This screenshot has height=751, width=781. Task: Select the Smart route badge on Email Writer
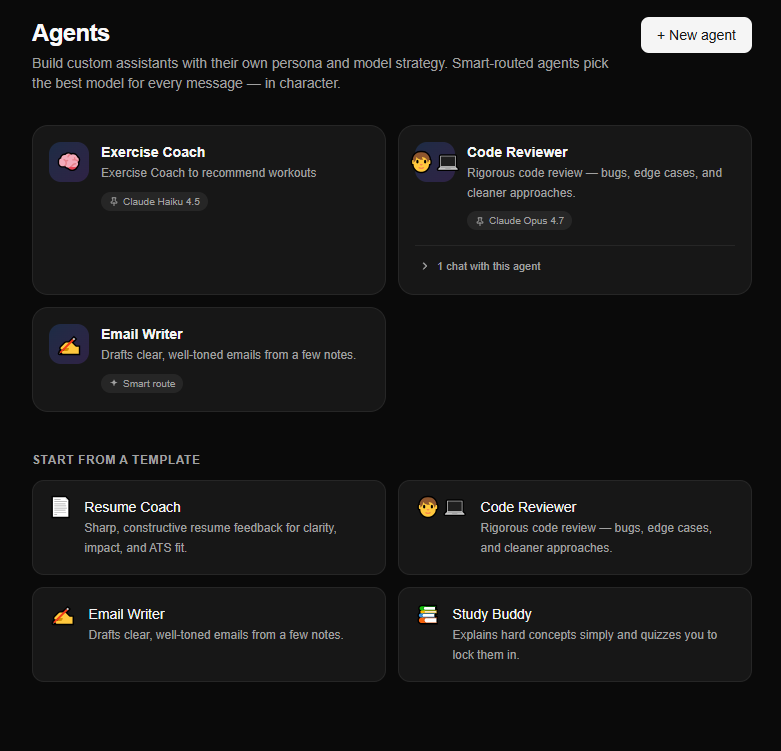[142, 383]
